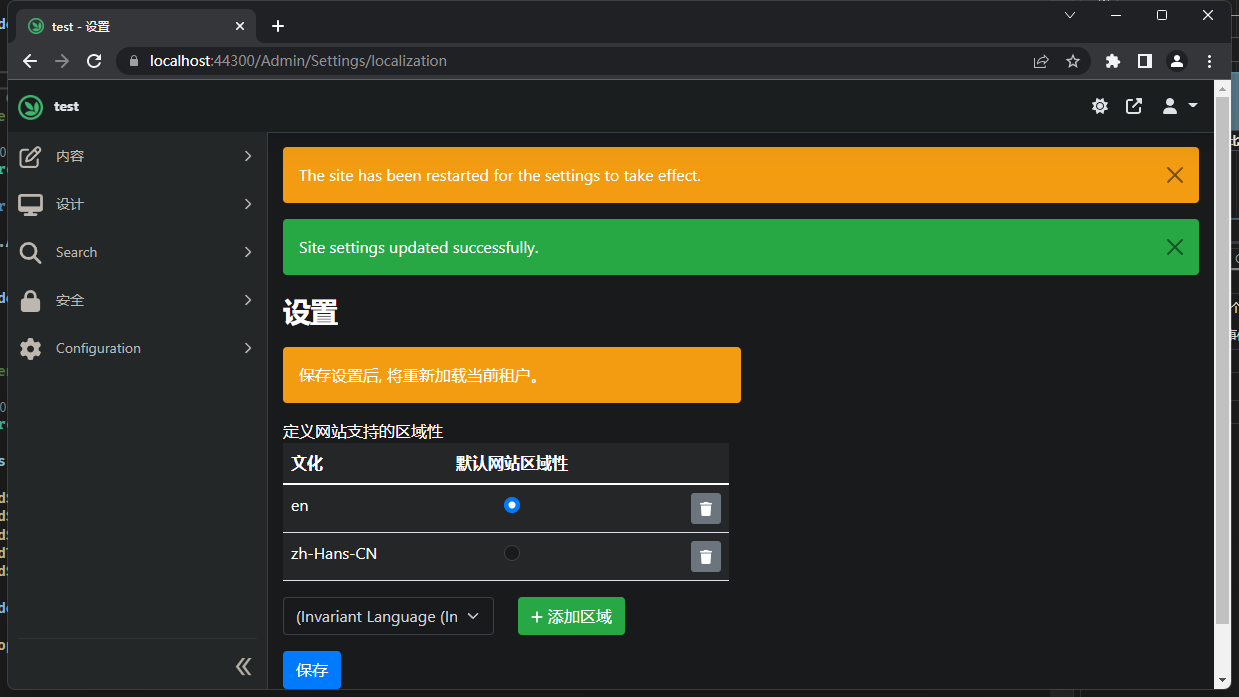Open the Search menu item
Image resolution: width=1239 pixels, height=697 pixels.
point(77,252)
